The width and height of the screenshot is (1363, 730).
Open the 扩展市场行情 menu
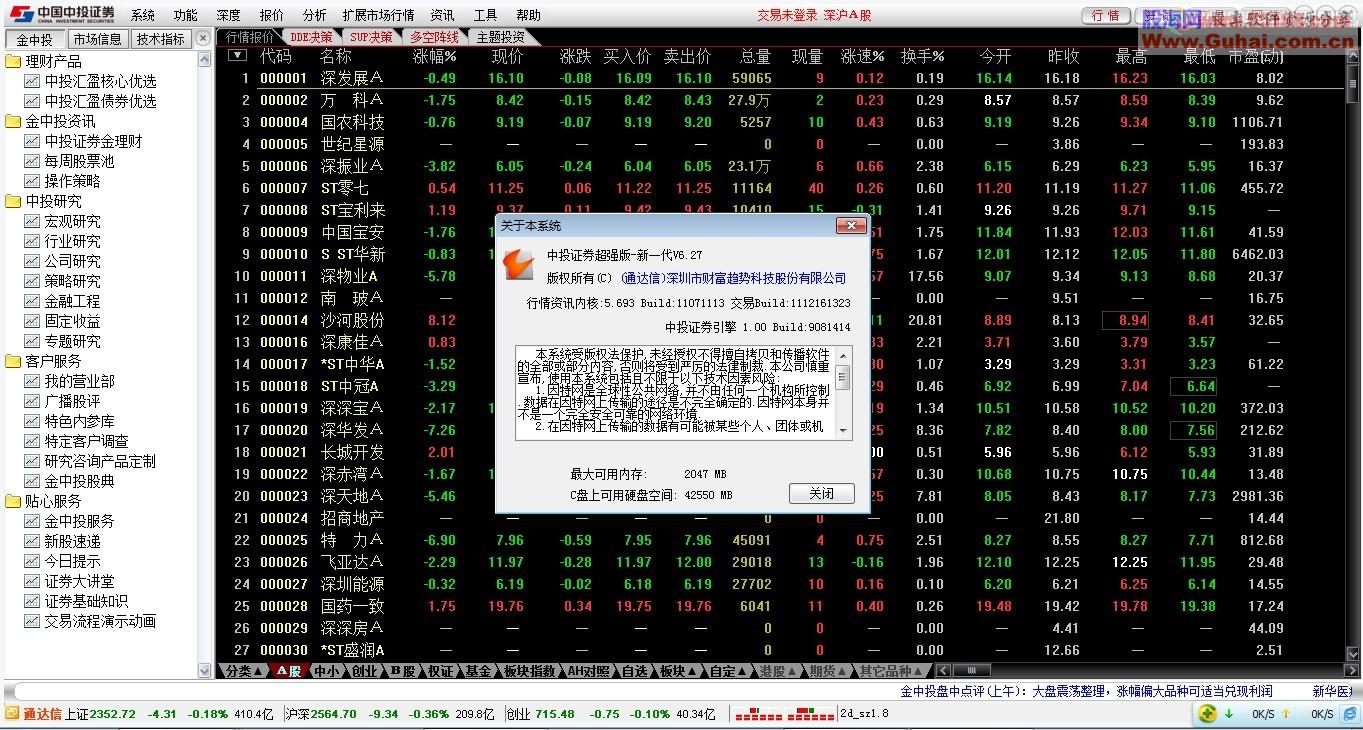pos(378,15)
